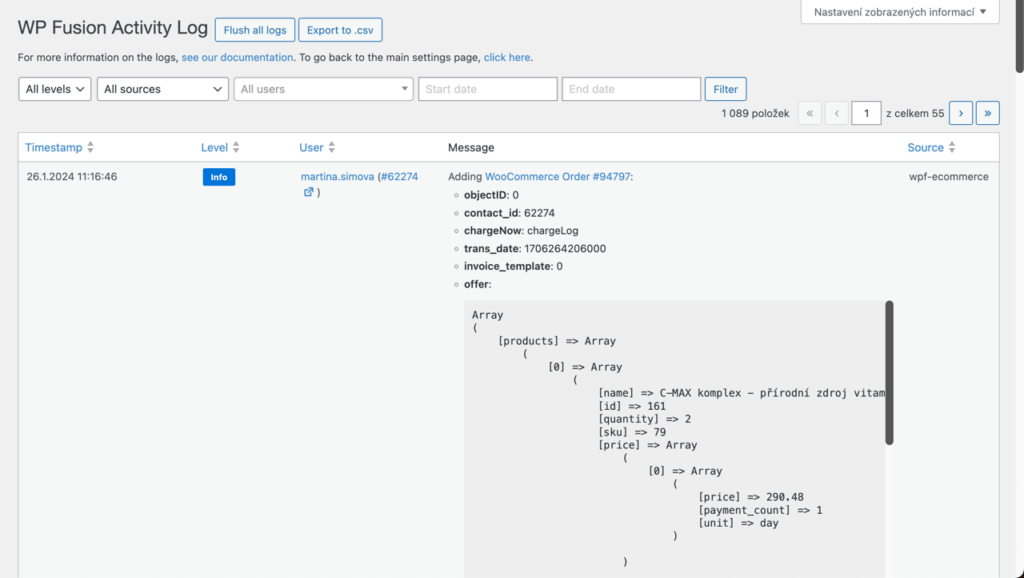Image resolution: width=1024 pixels, height=578 pixels.
Task: Click the '1 089 položek' count text
Action: (x=755, y=114)
